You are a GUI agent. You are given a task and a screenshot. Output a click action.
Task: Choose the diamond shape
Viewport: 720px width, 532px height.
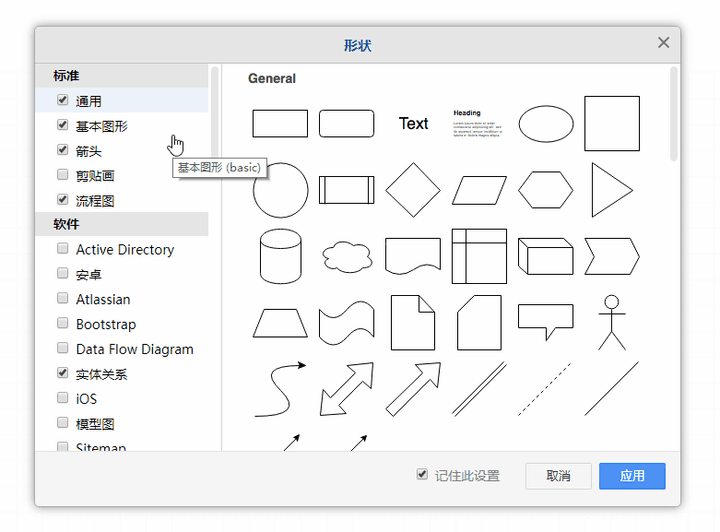tap(412, 190)
